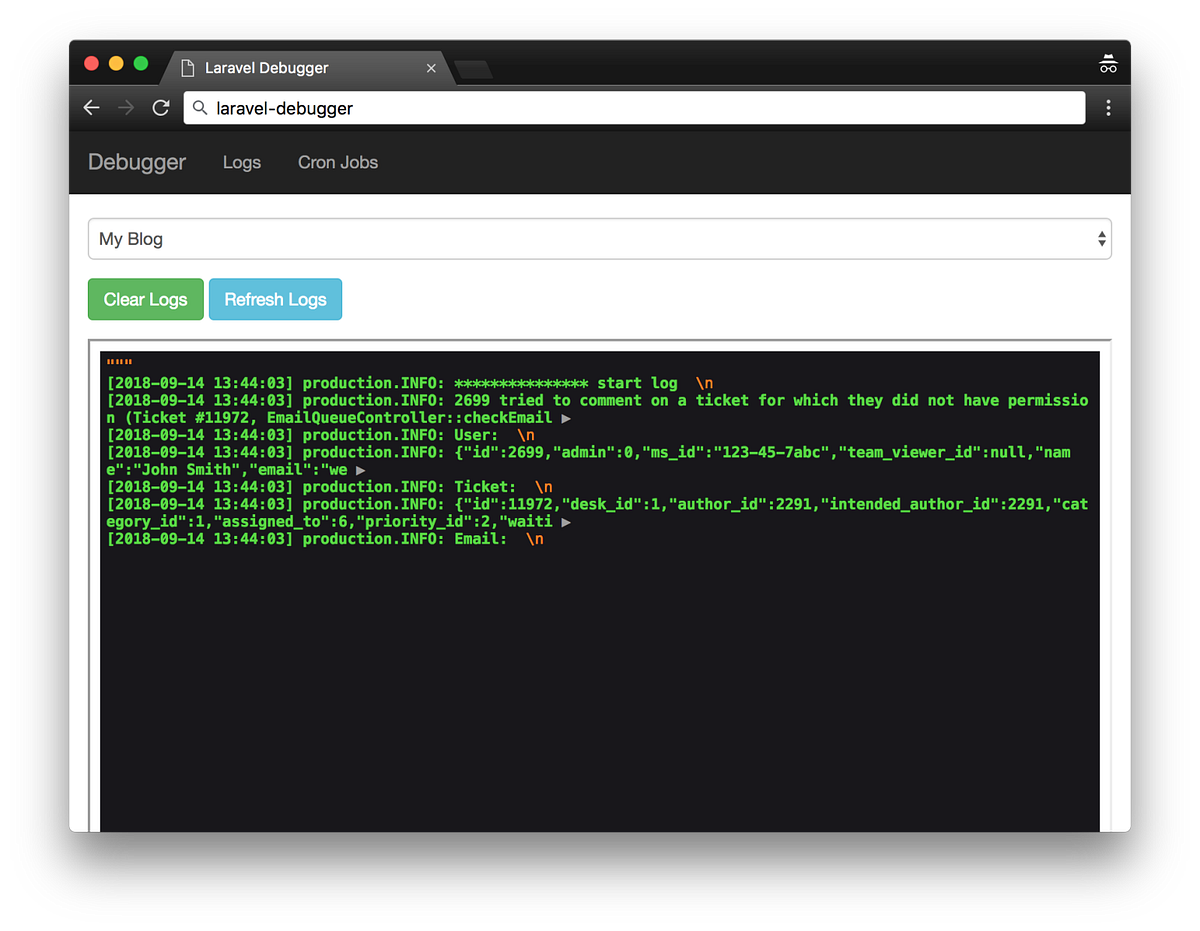Expand the truncated EmailQueueController log entry
Image resolution: width=1200 pixels, height=931 pixels.
pyautogui.click(x=567, y=418)
